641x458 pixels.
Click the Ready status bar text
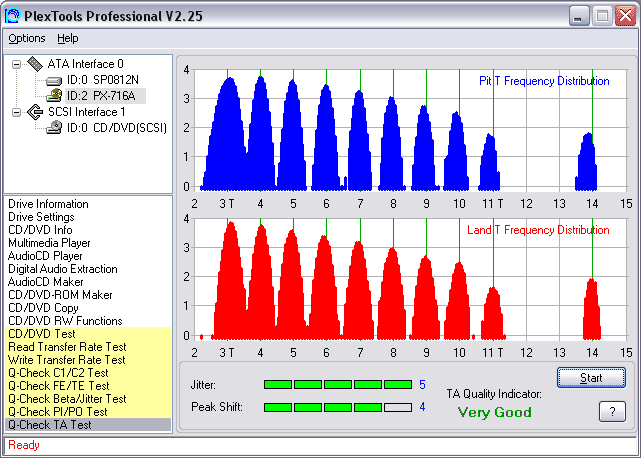coord(24,445)
